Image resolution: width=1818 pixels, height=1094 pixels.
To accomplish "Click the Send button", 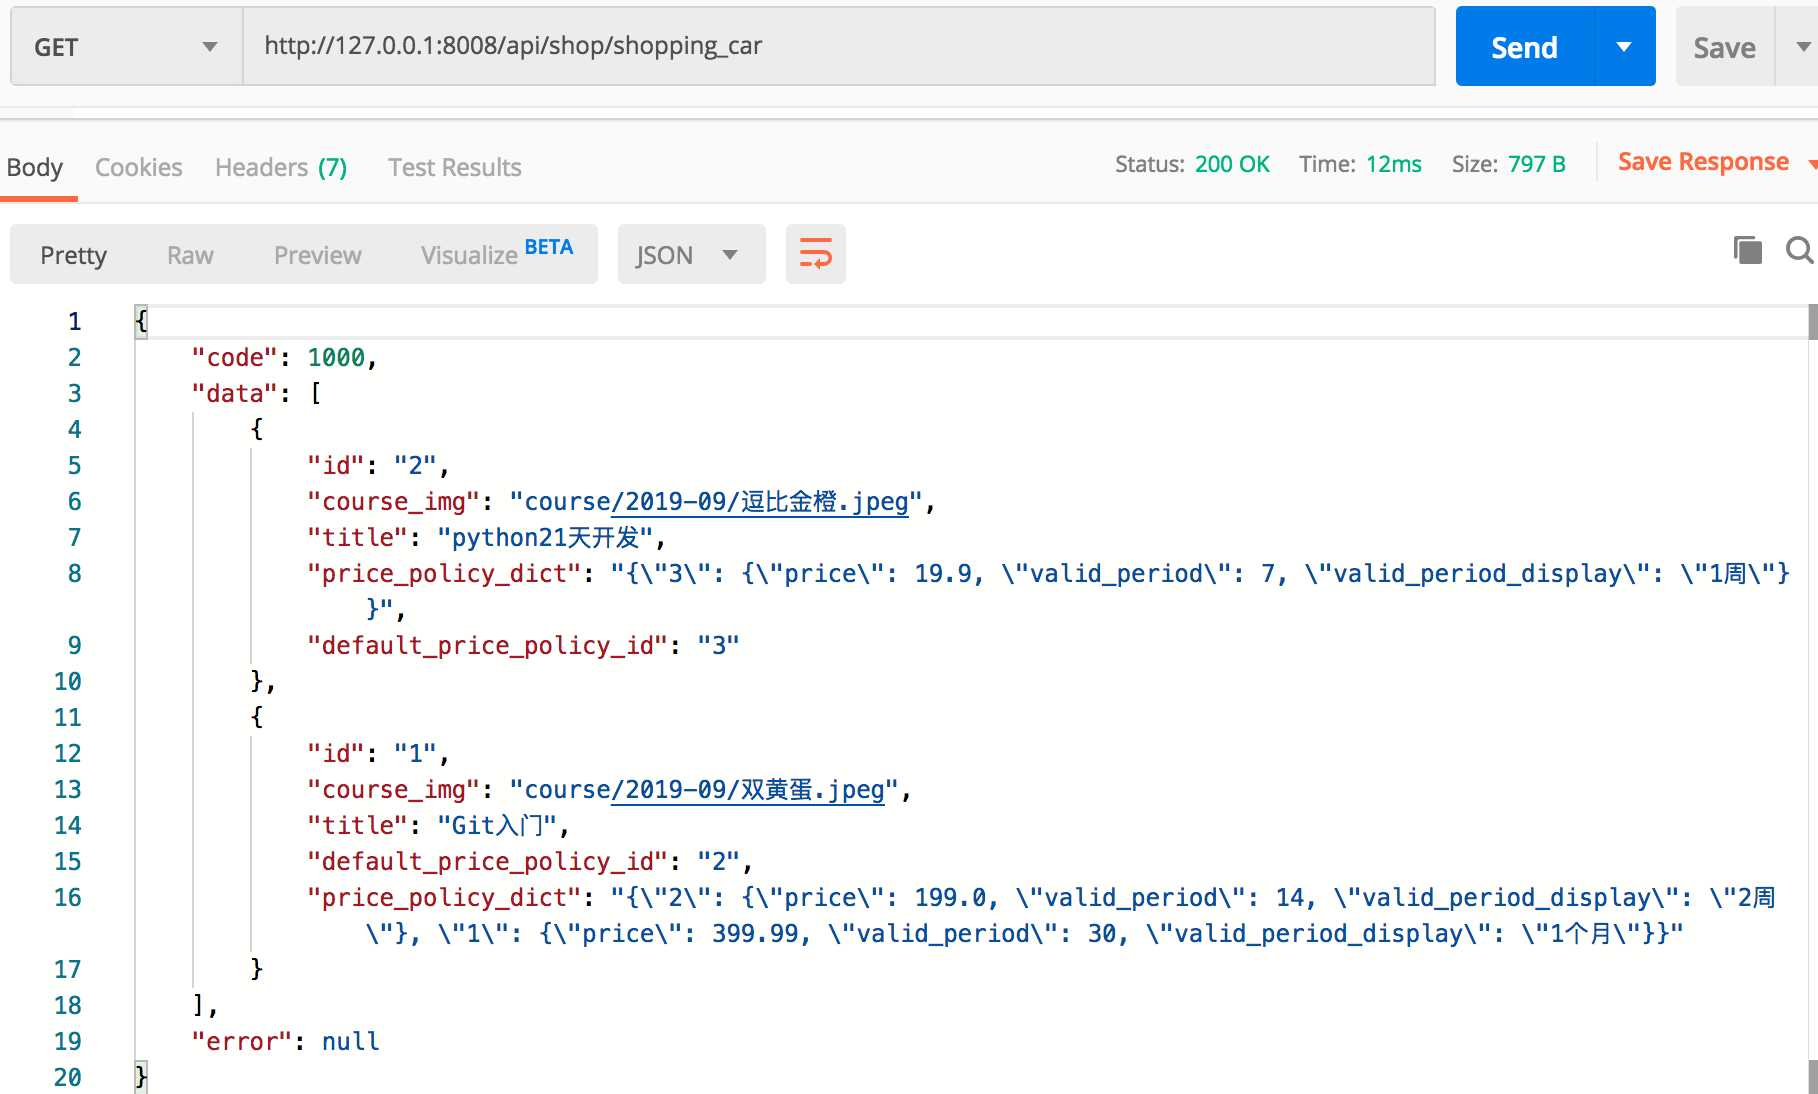I will point(1525,46).
